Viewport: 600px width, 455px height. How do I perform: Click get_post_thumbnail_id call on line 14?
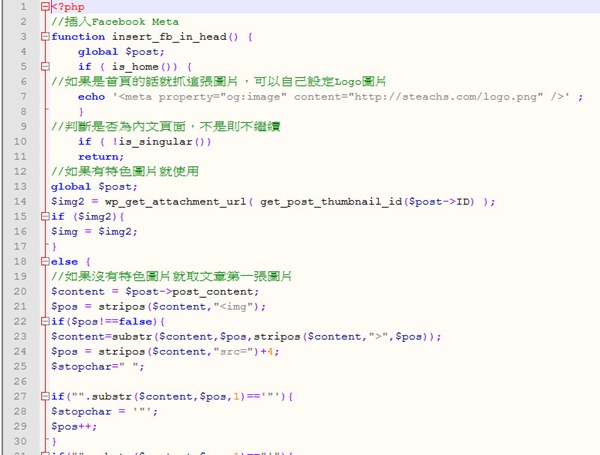(367, 202)
